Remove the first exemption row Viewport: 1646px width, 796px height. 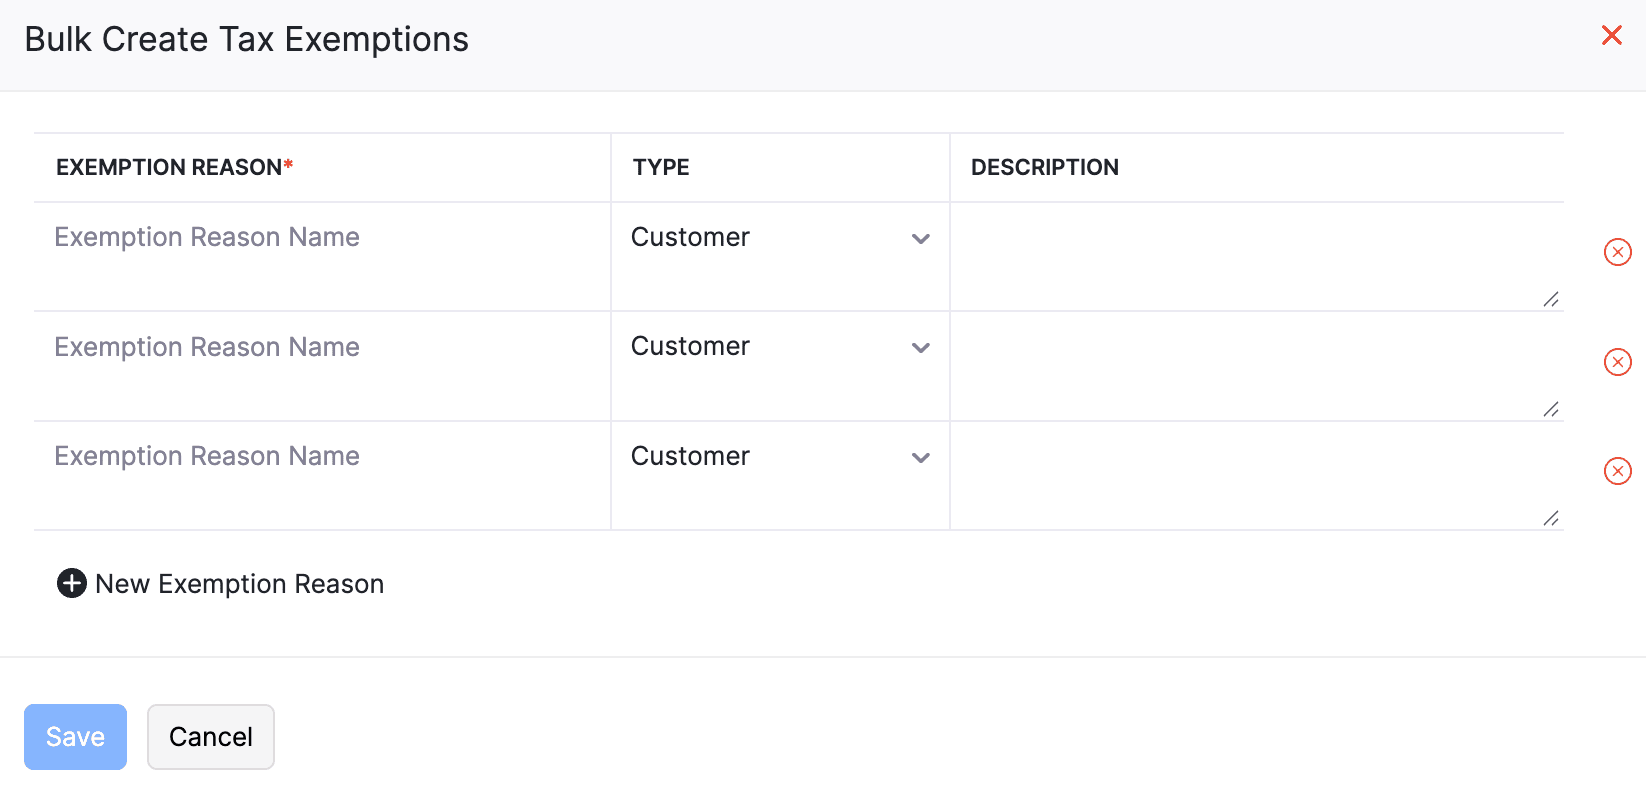[x=1617, y=252]
